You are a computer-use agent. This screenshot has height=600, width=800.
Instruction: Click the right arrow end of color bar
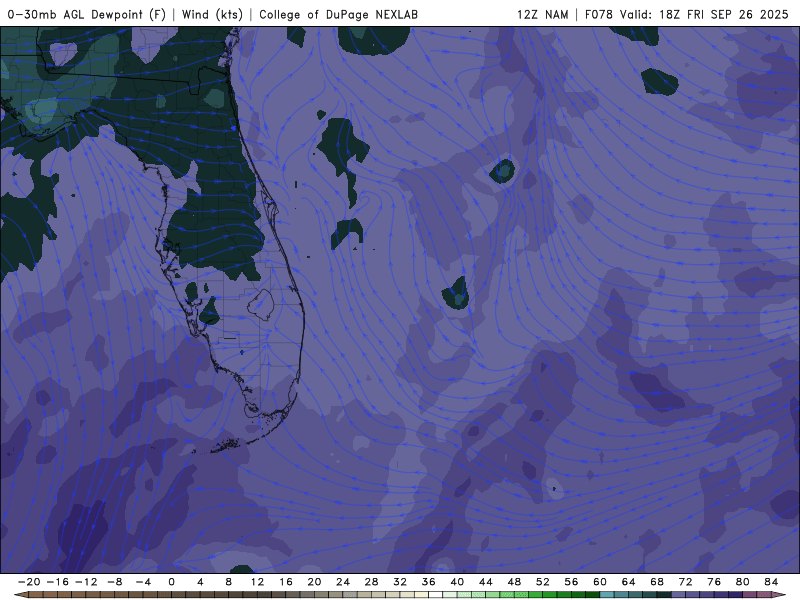coord(780,595)
